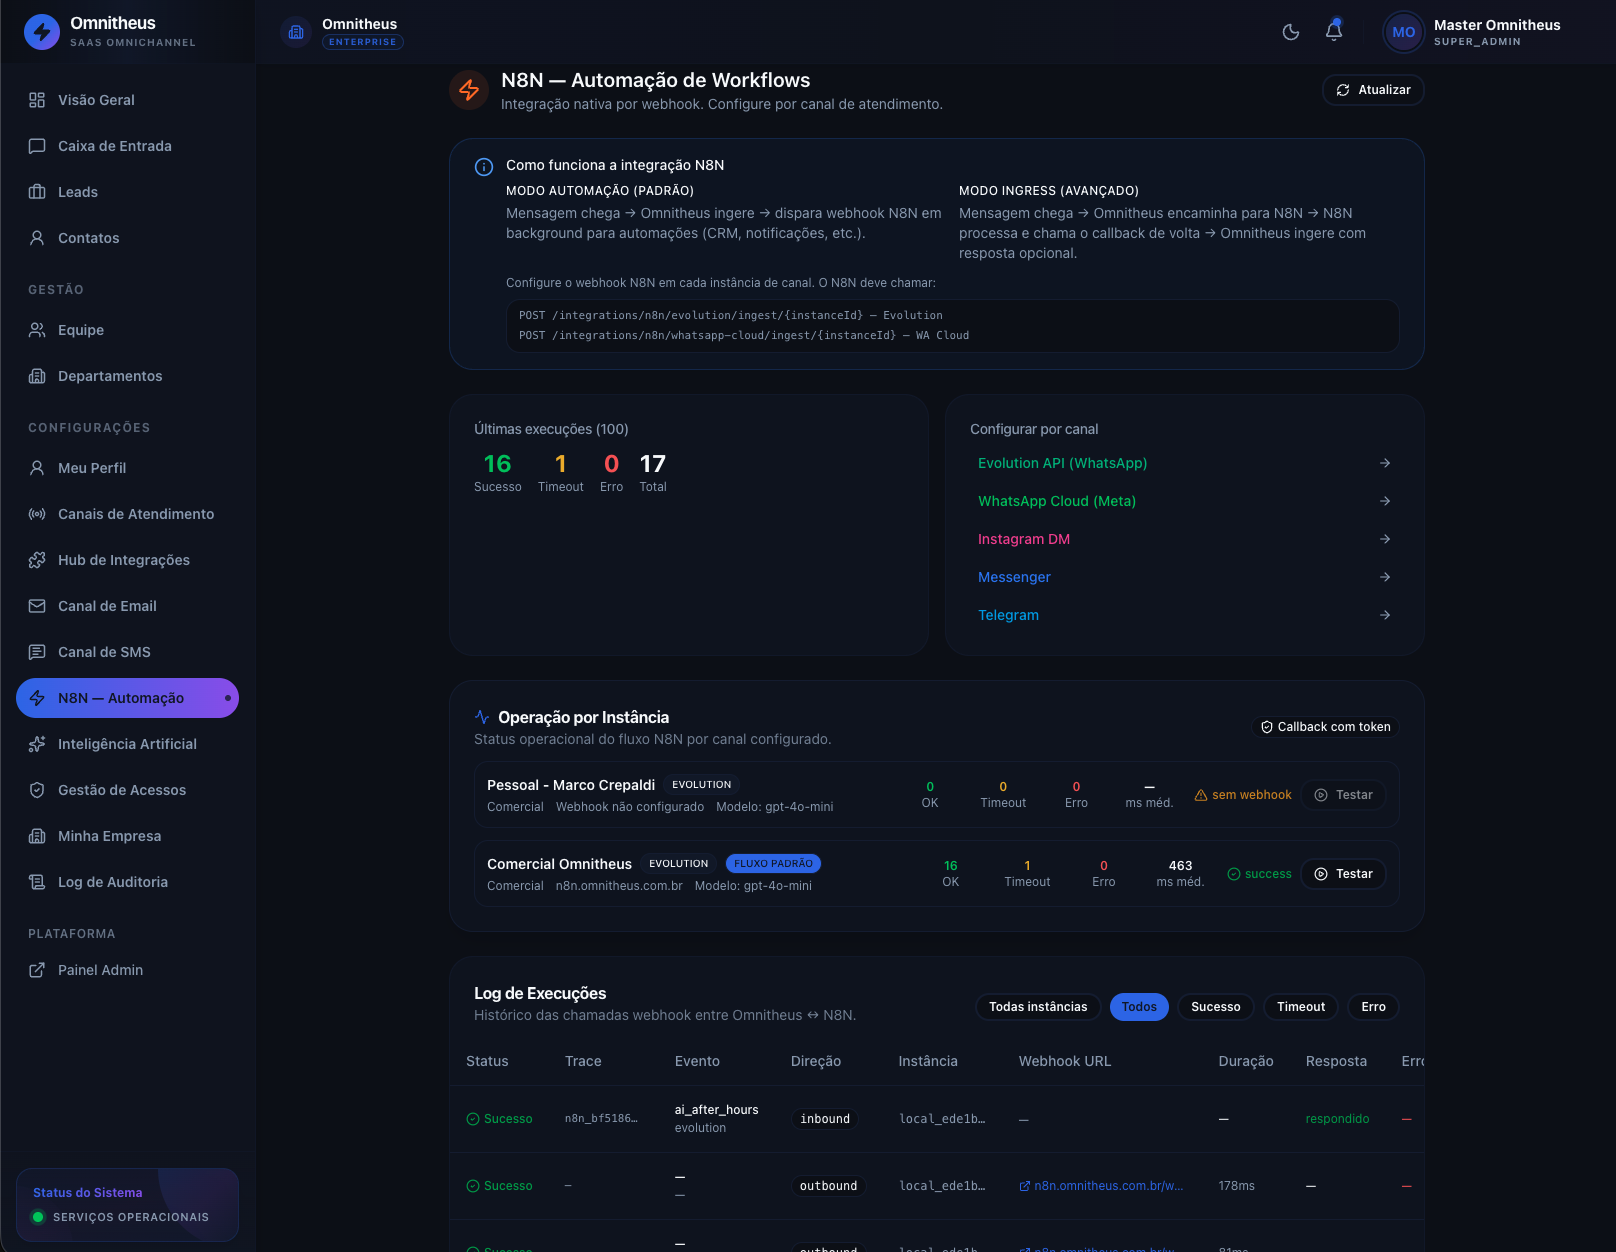The height and width of the screenshot is (1252, 1616).
Task: Click the Log de Auditoria scroll icon
Action: 37,882
